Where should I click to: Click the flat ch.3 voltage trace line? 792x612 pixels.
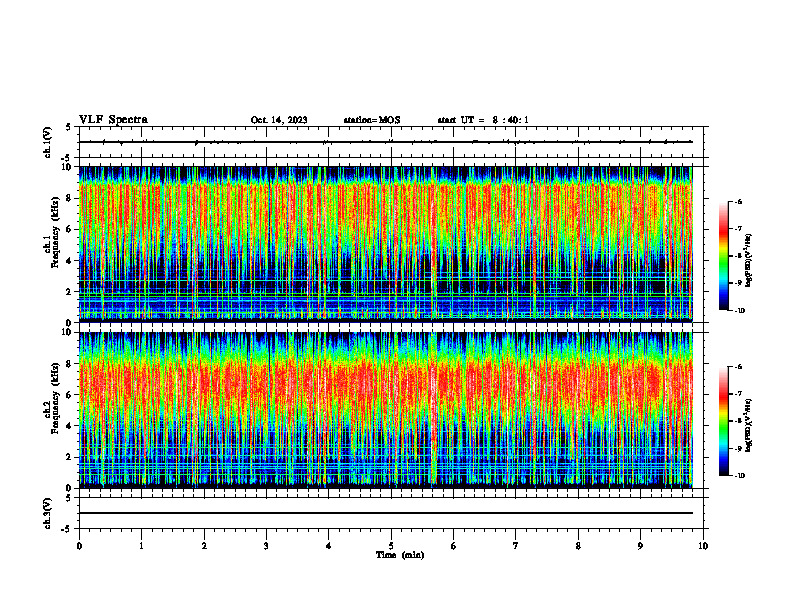385,513
